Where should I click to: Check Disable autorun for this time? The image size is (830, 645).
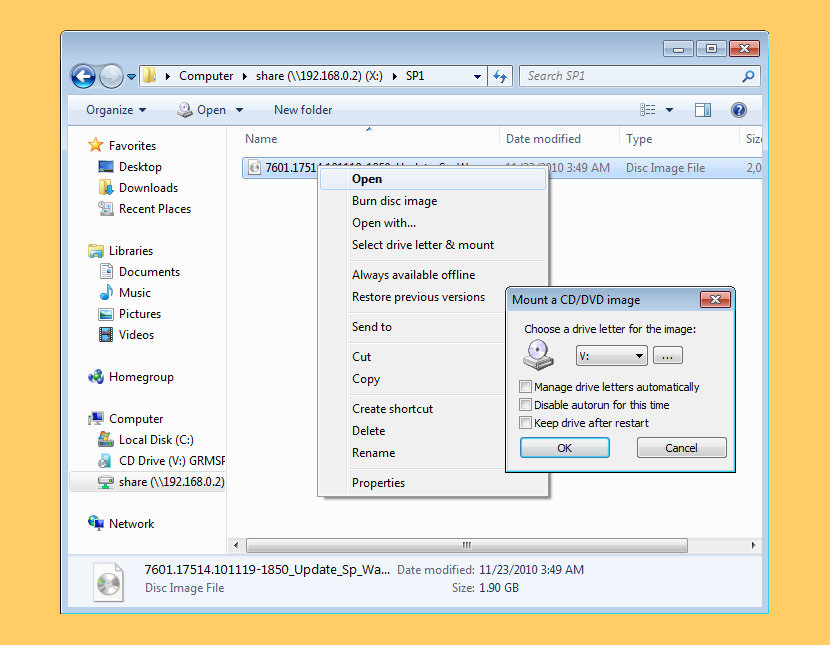click(525, 404)
